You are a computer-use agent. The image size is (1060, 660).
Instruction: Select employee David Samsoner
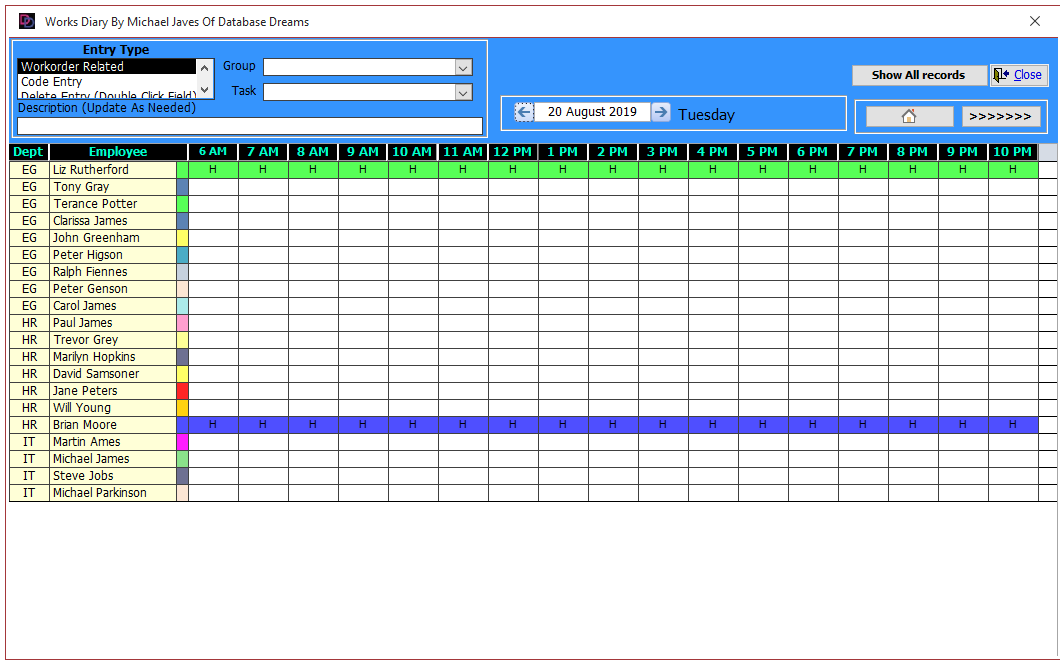coord(113,374)
